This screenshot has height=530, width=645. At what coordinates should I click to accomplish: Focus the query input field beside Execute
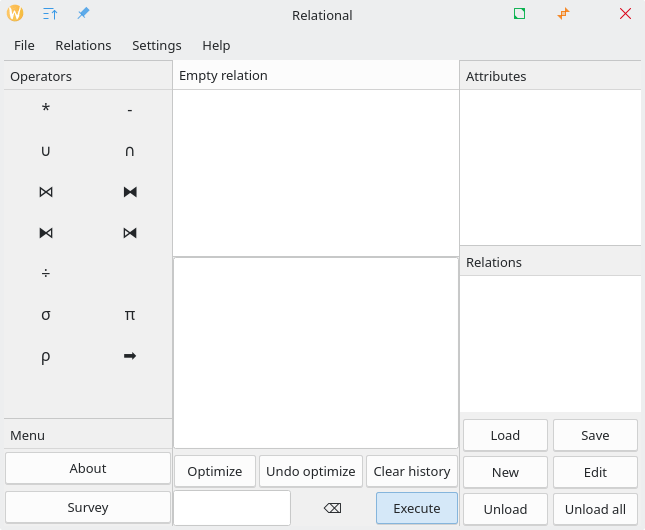232,508
